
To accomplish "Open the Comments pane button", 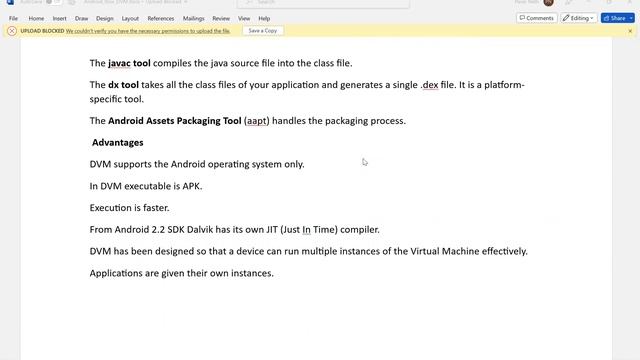I will click(537, 18).
